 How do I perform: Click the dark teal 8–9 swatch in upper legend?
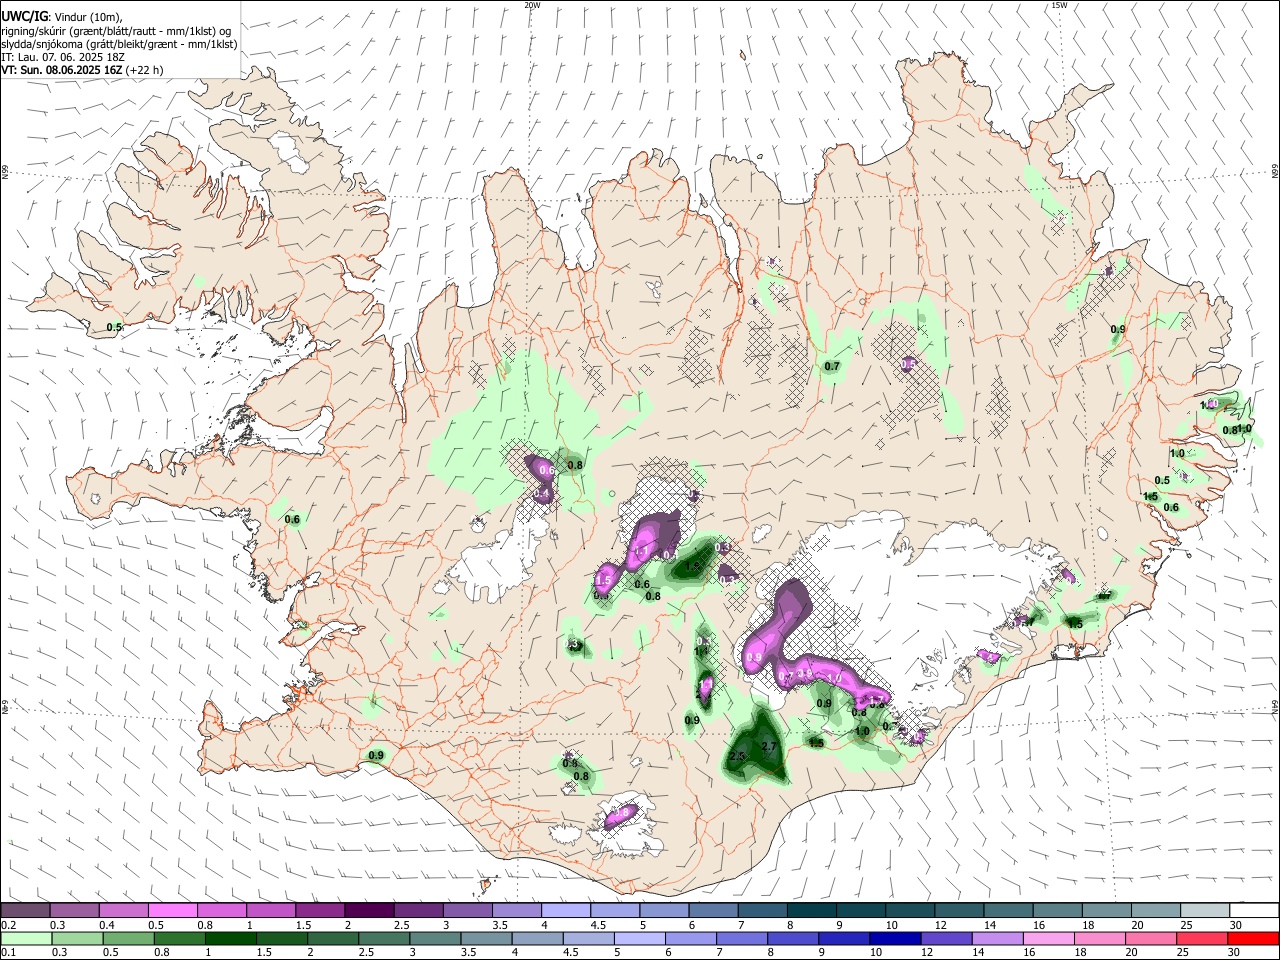click(x=810, y=910)
